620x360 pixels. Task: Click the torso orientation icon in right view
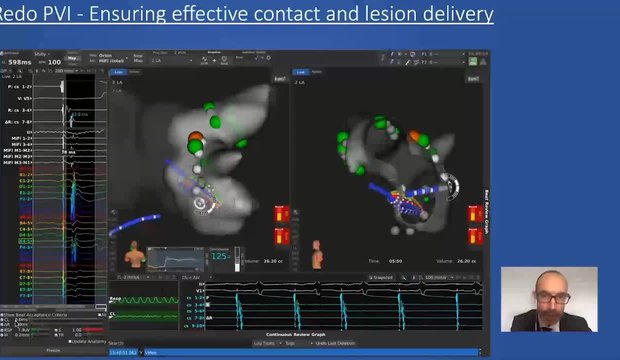click(317, 255)
